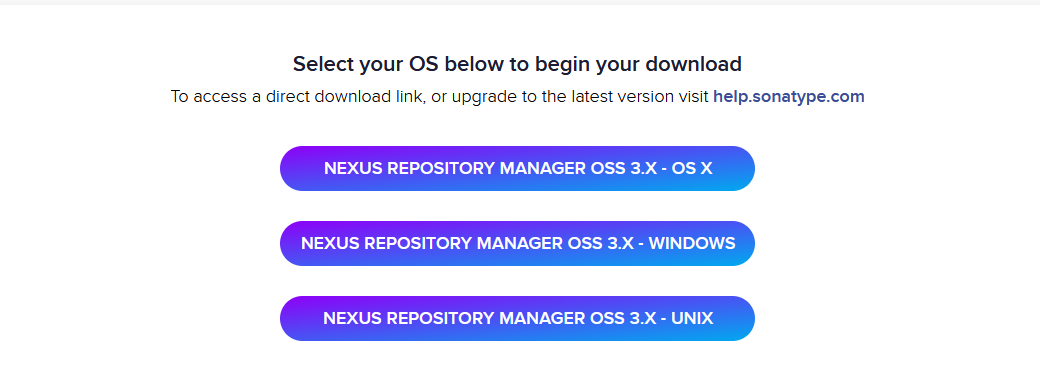Click the gray strip above the page
The width and height of the screenshot is (1040, 377).
[x=520, y=3]
